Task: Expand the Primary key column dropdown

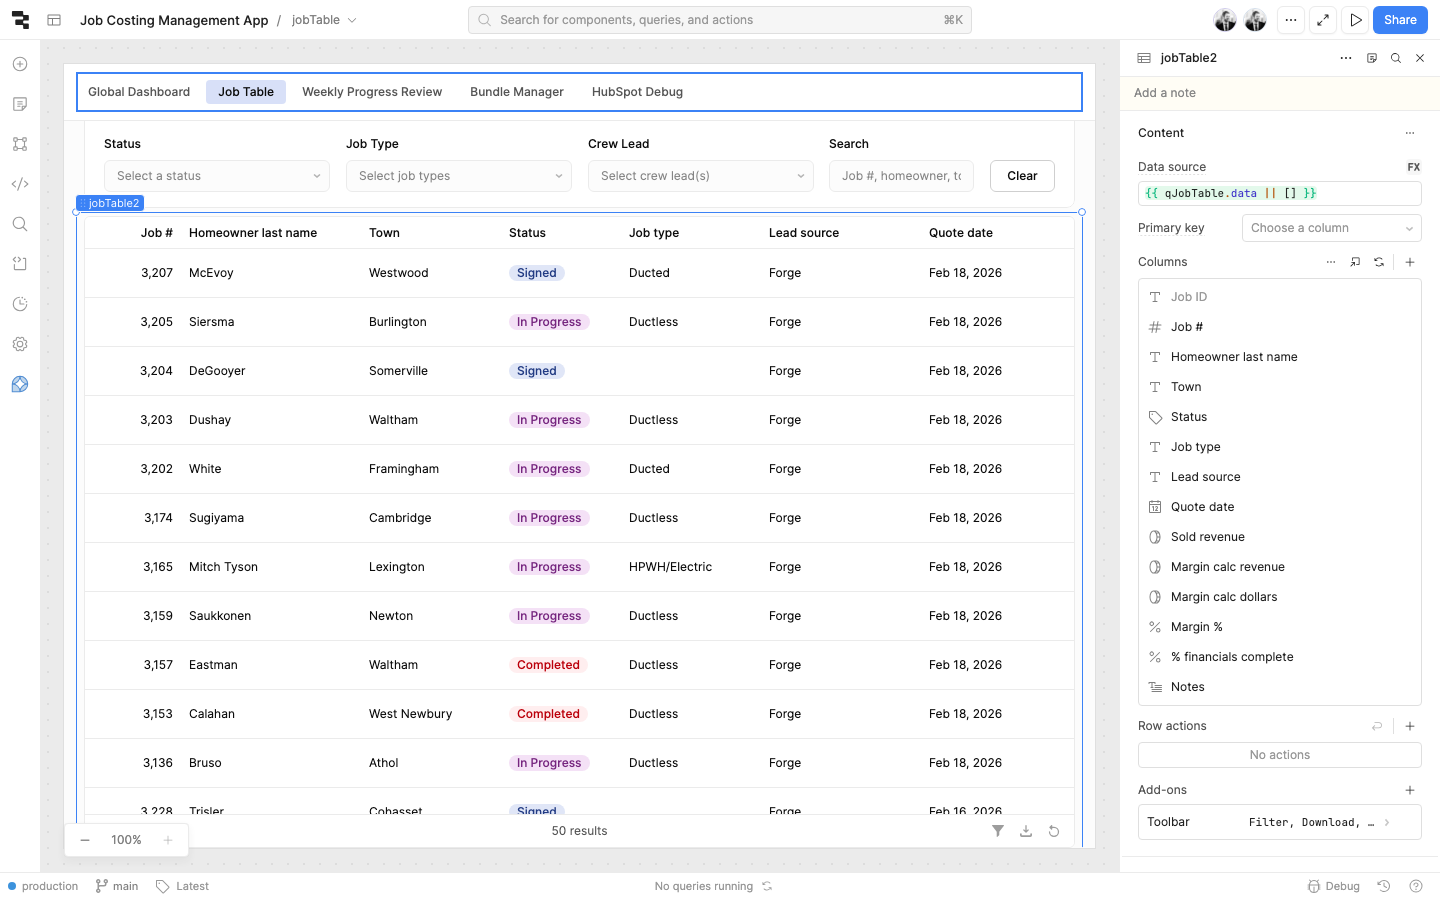Action: click(x=1331, y=228)
